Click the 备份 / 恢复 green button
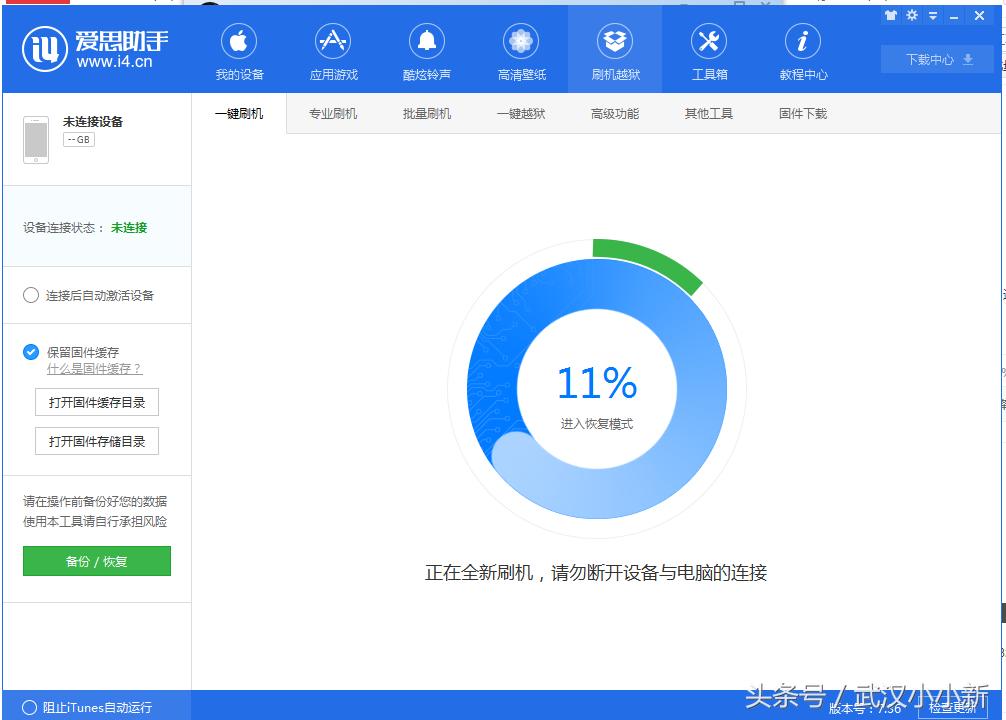1006x720 pixels. [x=96, y=561]
